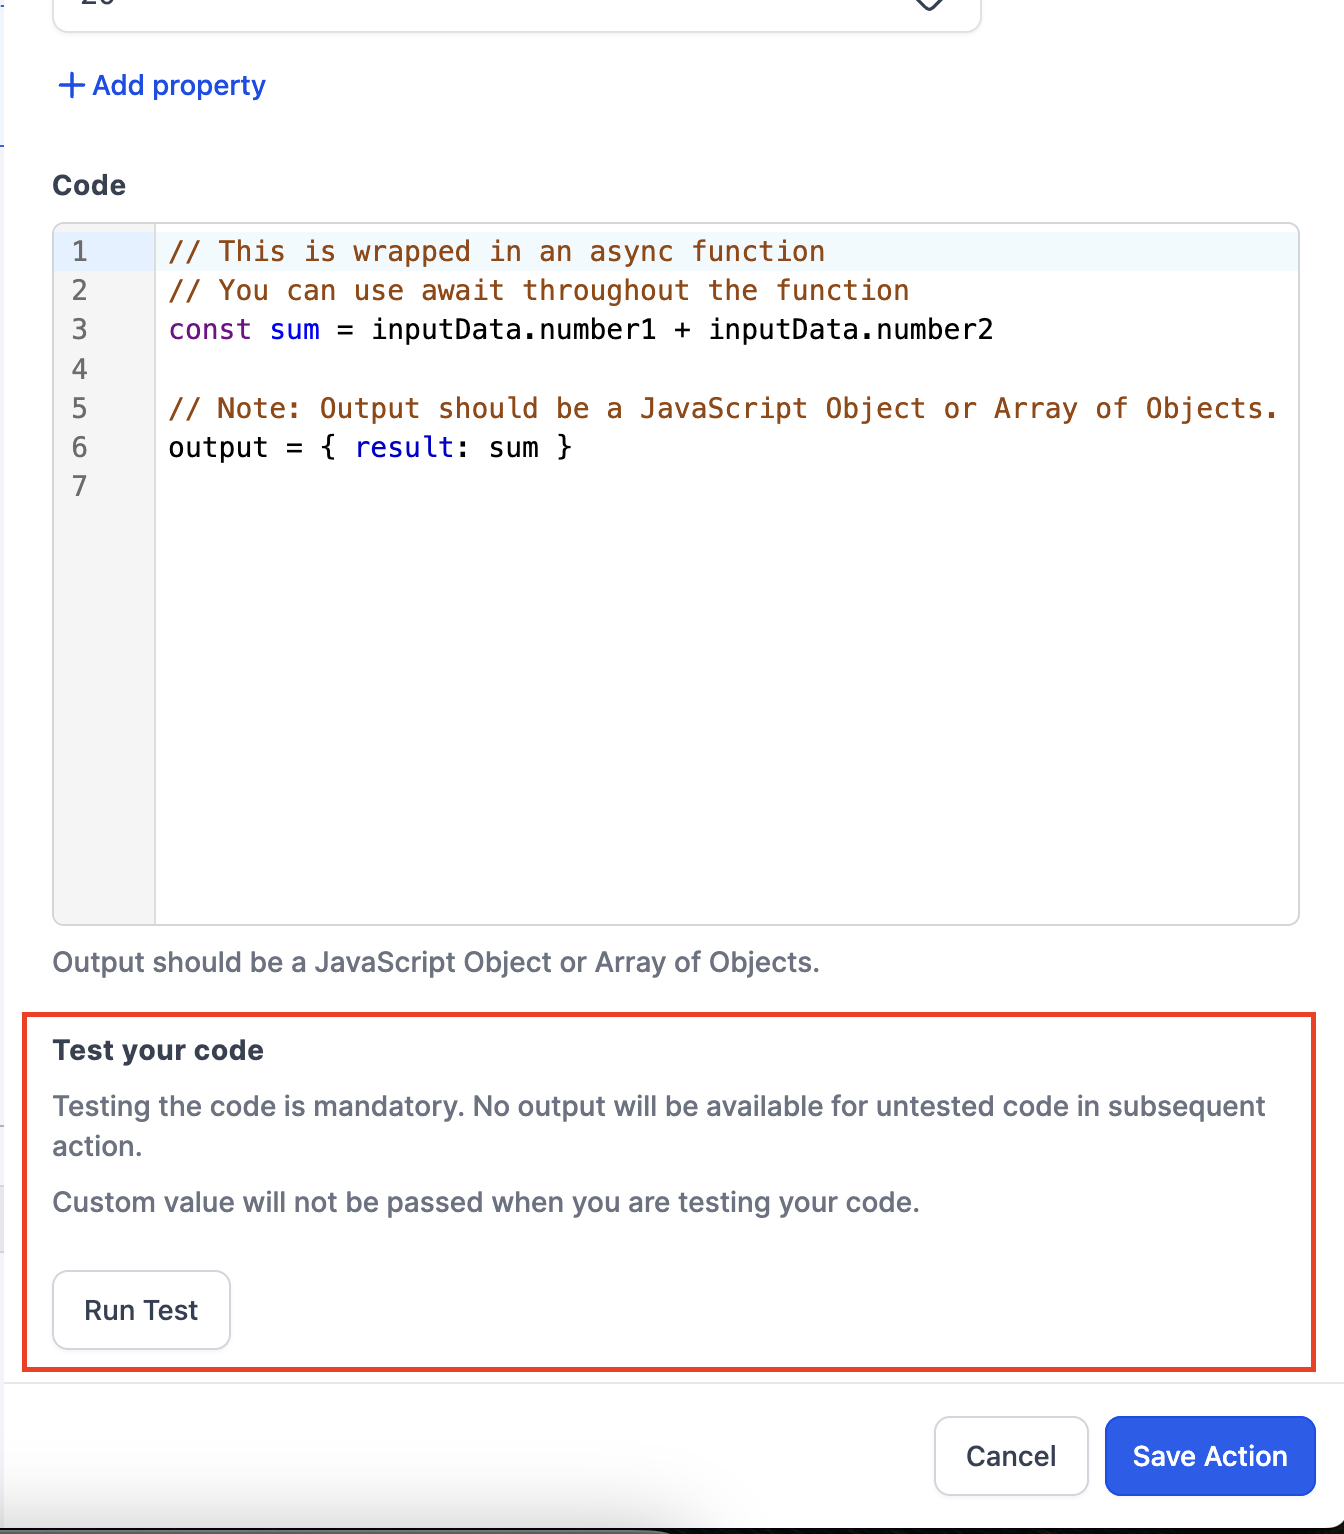This screenshot has height=1534, width=1344.
Task: Select line number 3 in the code gutter
Action: point(80,329)
